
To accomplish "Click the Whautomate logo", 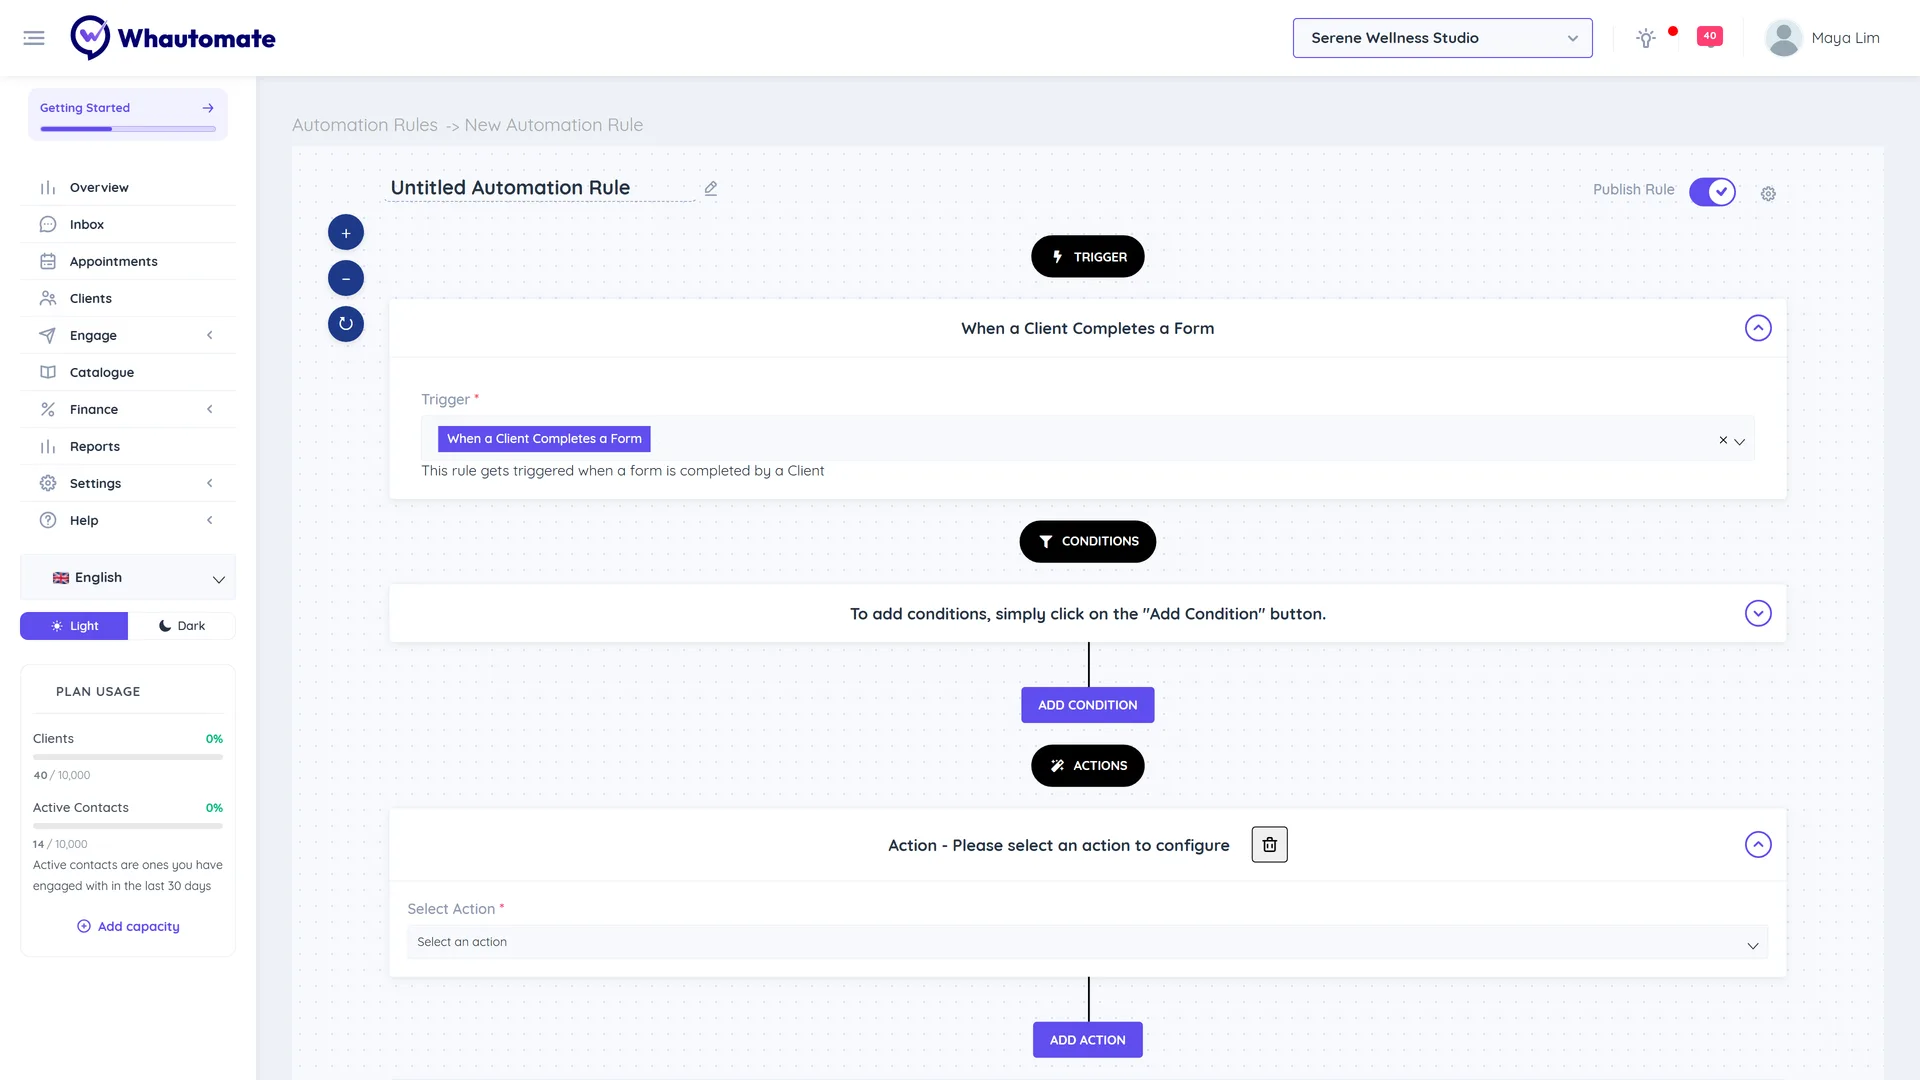I will (173, 38).
